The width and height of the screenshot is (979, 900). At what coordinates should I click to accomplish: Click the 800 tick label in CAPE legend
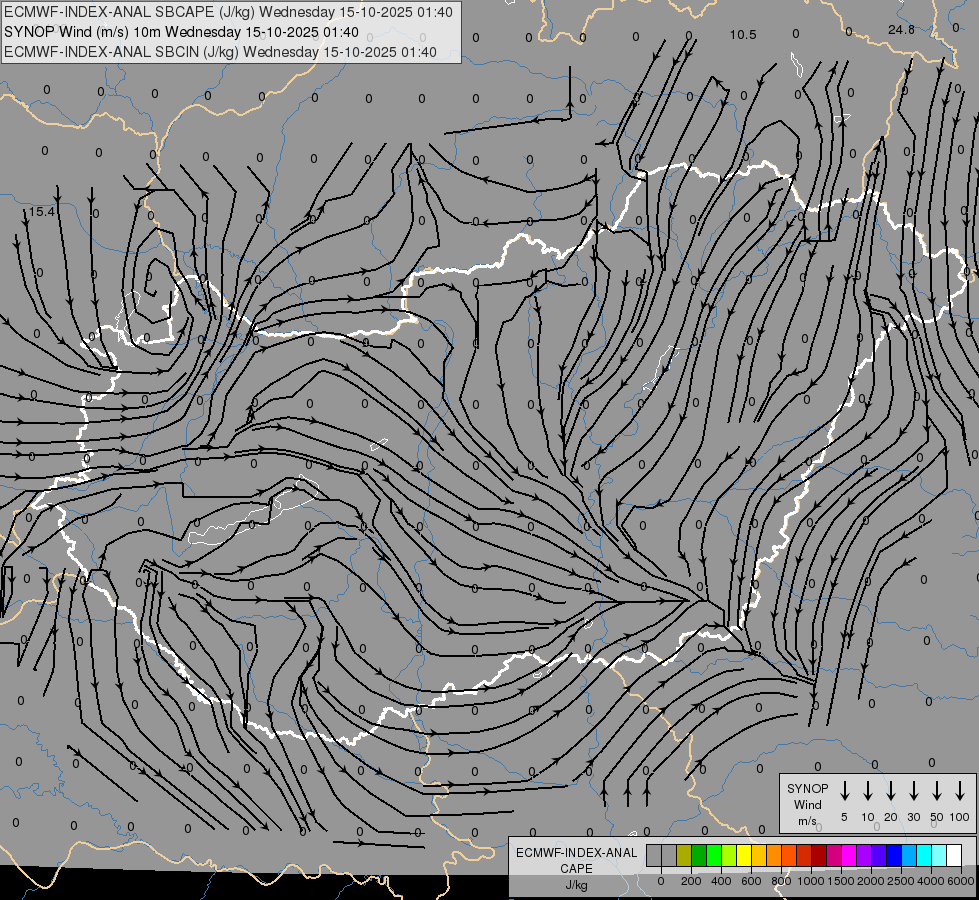pyautogui.click(x=781, y=881)
